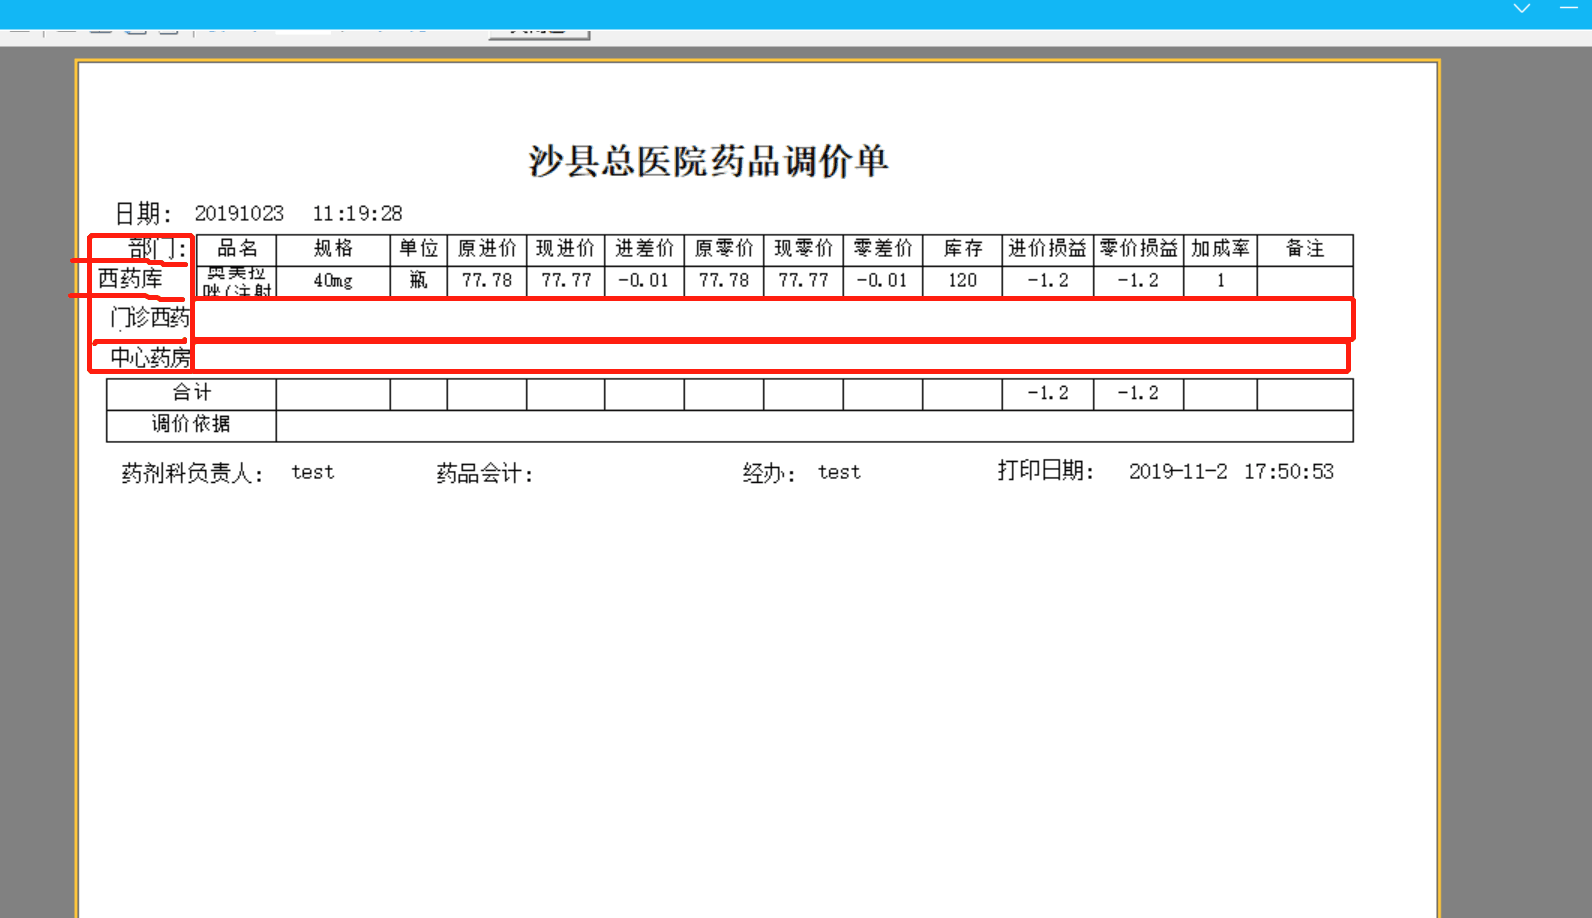
Task: Click the 77.78 value under 原零价
Action: [x=724, y=281]
